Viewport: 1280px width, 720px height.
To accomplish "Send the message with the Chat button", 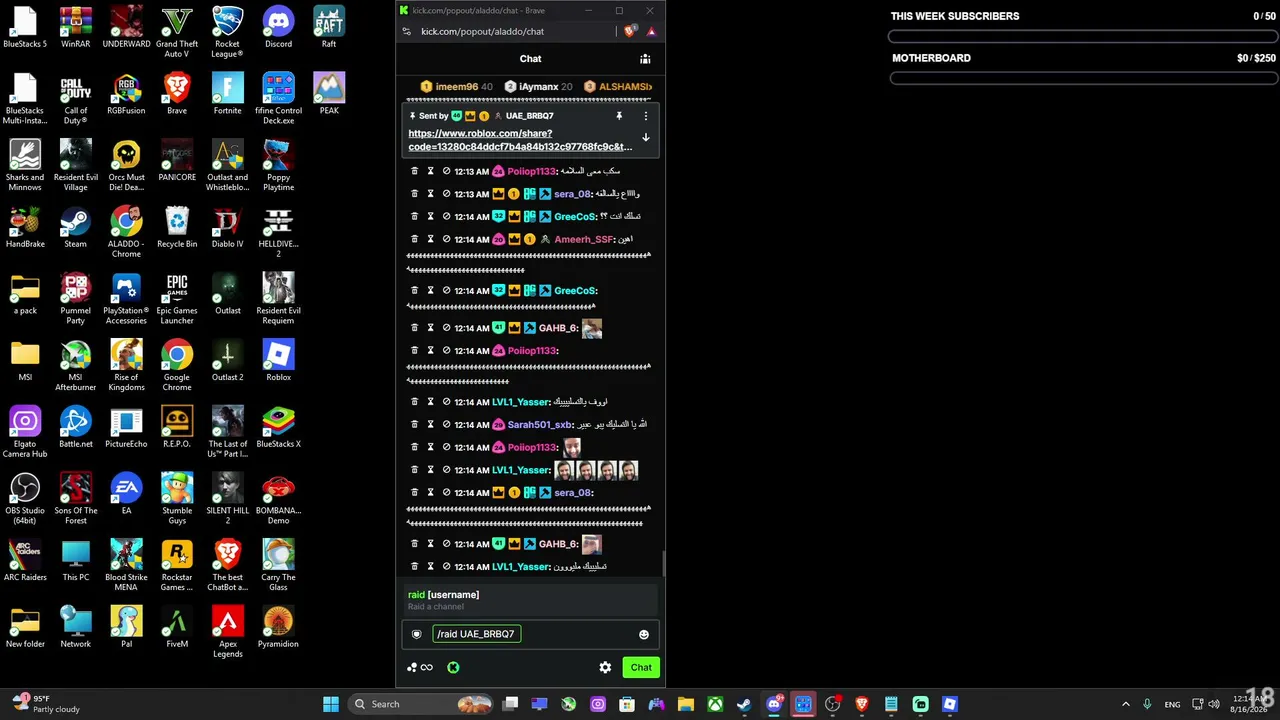I will point(641,668).
